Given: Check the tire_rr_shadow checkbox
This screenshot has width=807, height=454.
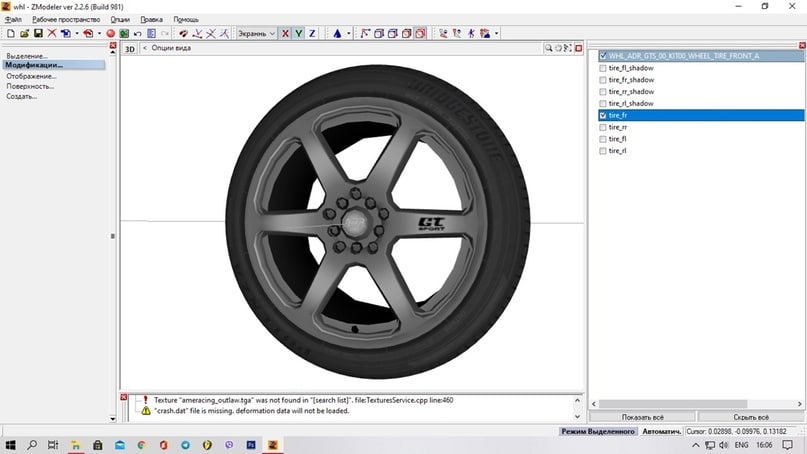Looking at the screenshot, I should coord(603,92).
